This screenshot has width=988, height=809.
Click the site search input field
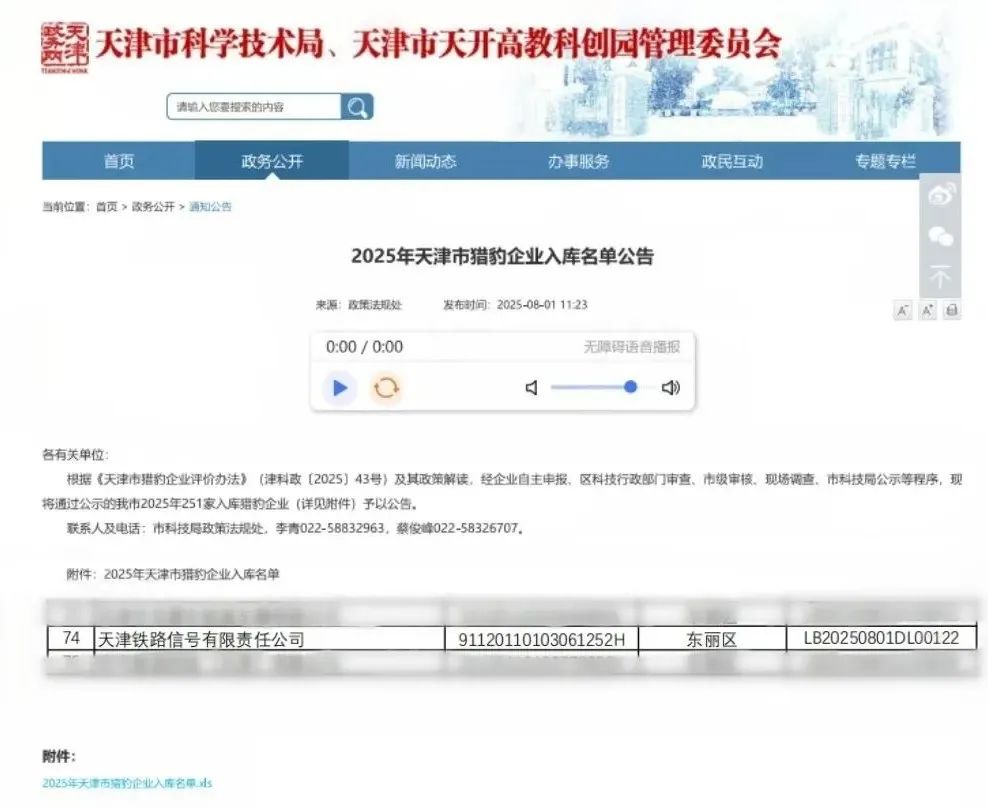click(254, 107)
